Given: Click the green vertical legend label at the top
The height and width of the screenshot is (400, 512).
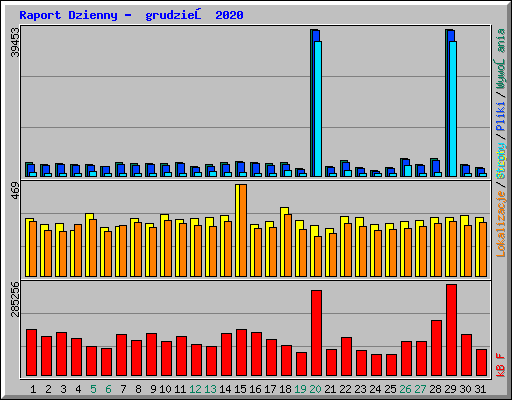Looking at the screenshot, I should point(501,59).
